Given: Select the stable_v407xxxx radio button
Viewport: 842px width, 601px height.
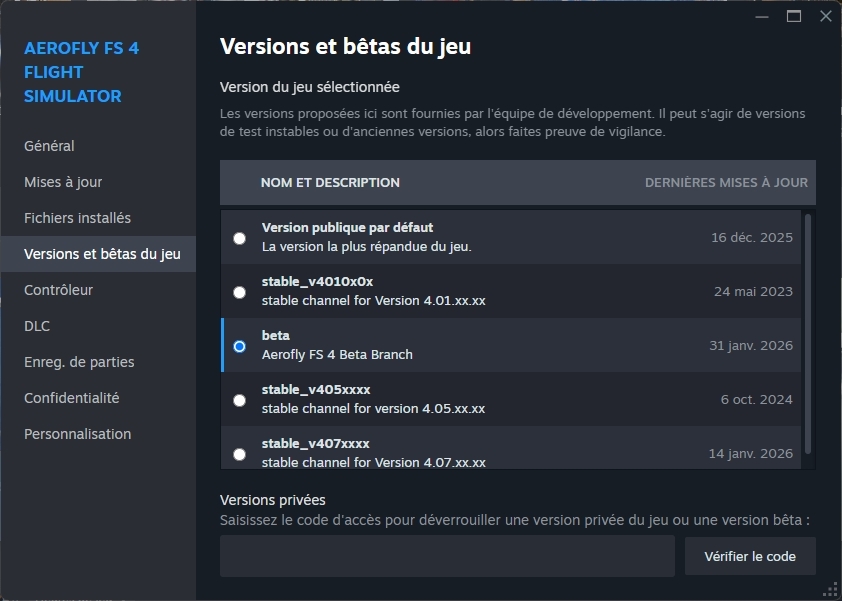Looking at the screenshot, I should click(239, 454).
